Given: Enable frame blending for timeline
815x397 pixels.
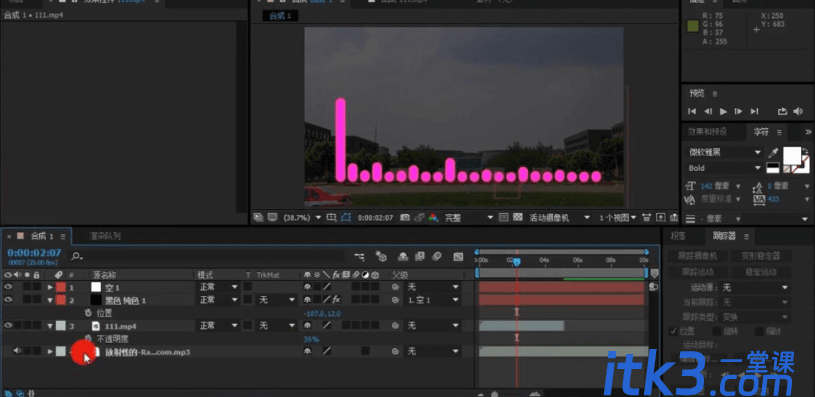Looking at the screenshot, I should pos(420,256).
